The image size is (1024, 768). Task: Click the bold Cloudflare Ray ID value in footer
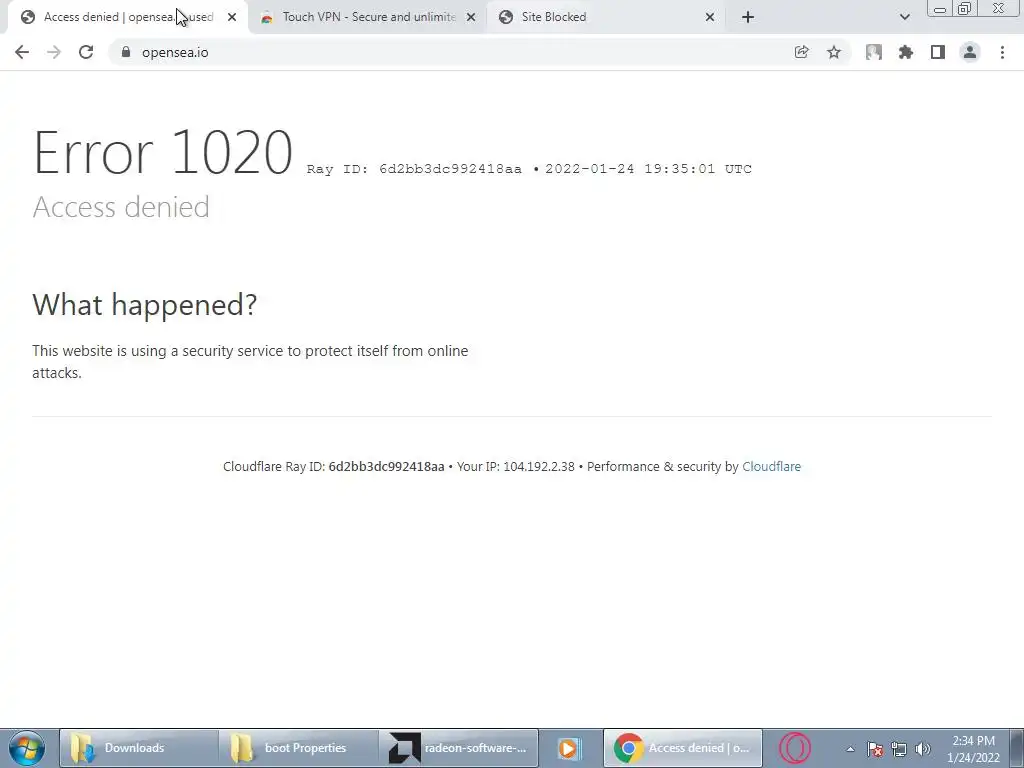coord(386,466)
